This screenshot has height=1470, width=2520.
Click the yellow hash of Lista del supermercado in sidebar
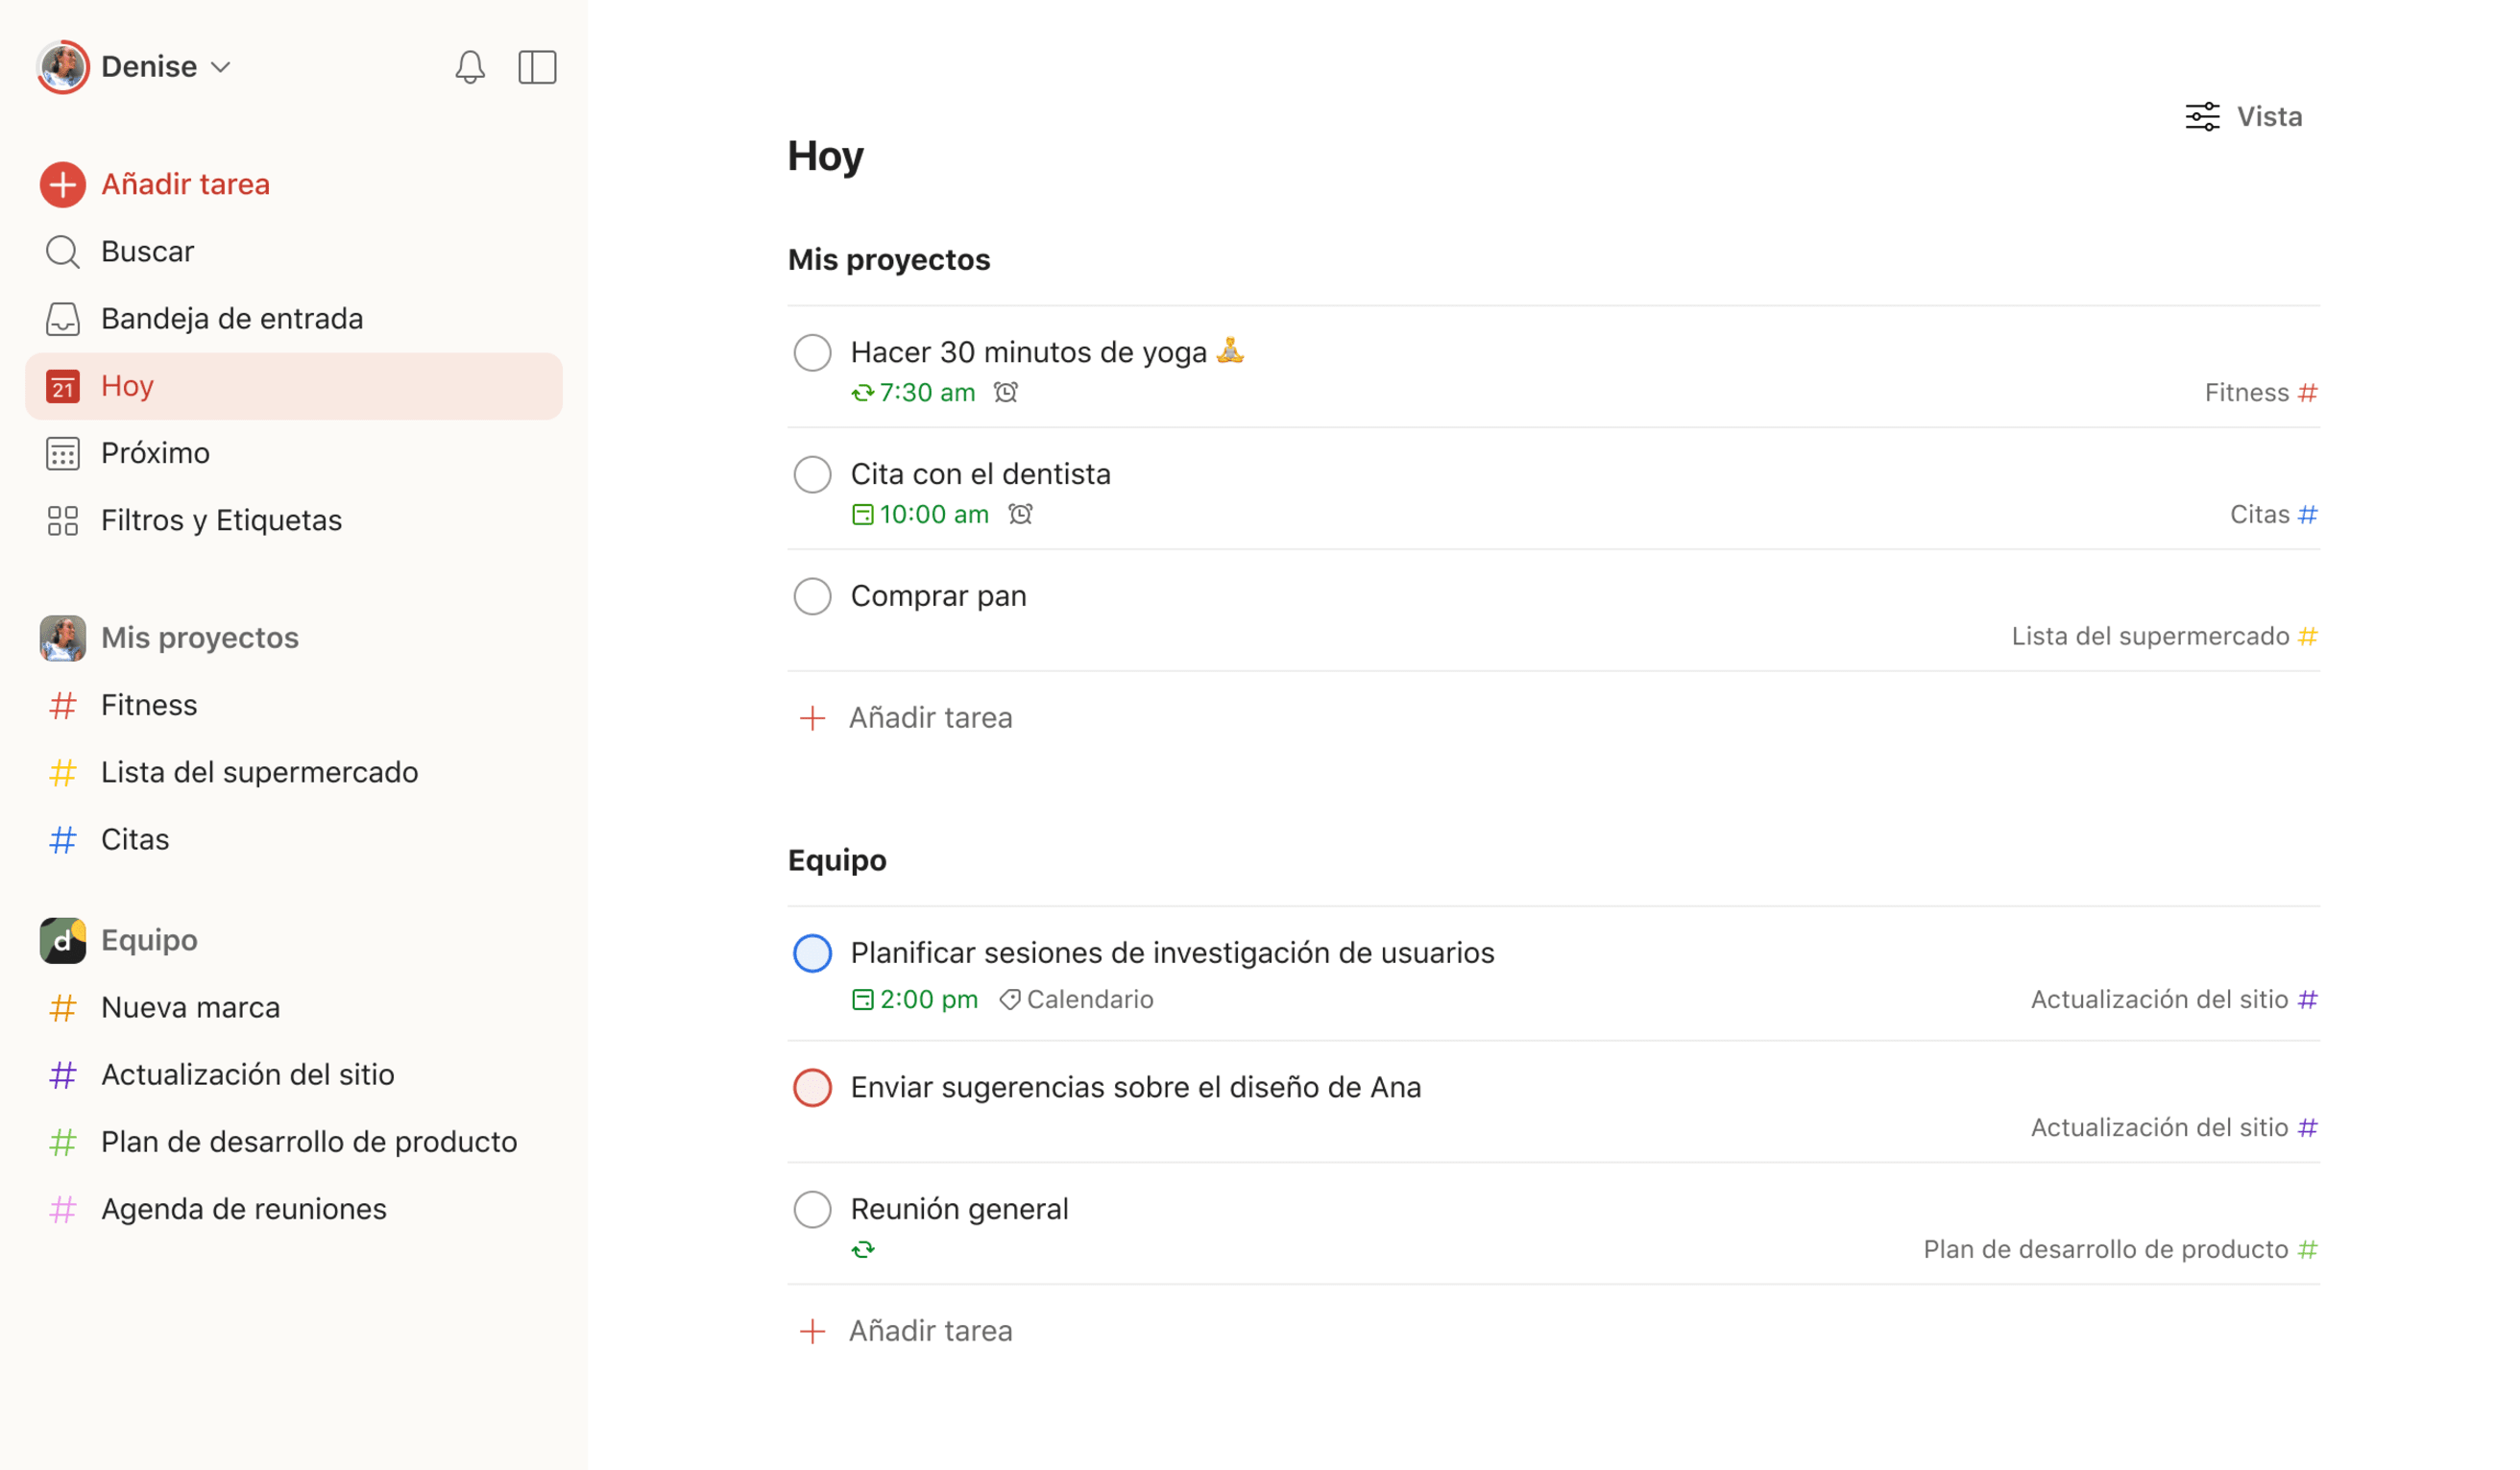(62, 772)
